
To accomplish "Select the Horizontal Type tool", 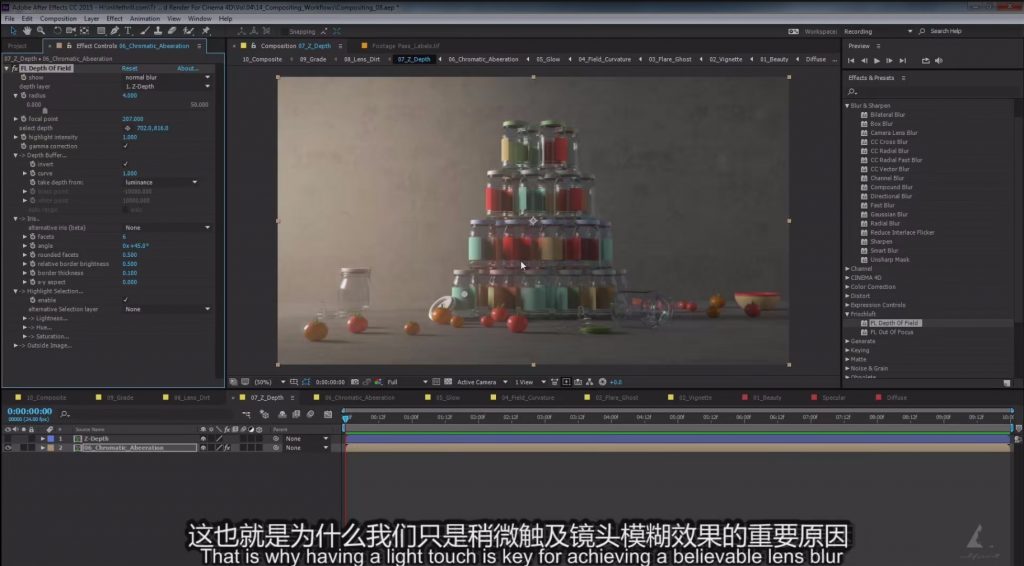I will pyautogui.click(x=128, y=31).
